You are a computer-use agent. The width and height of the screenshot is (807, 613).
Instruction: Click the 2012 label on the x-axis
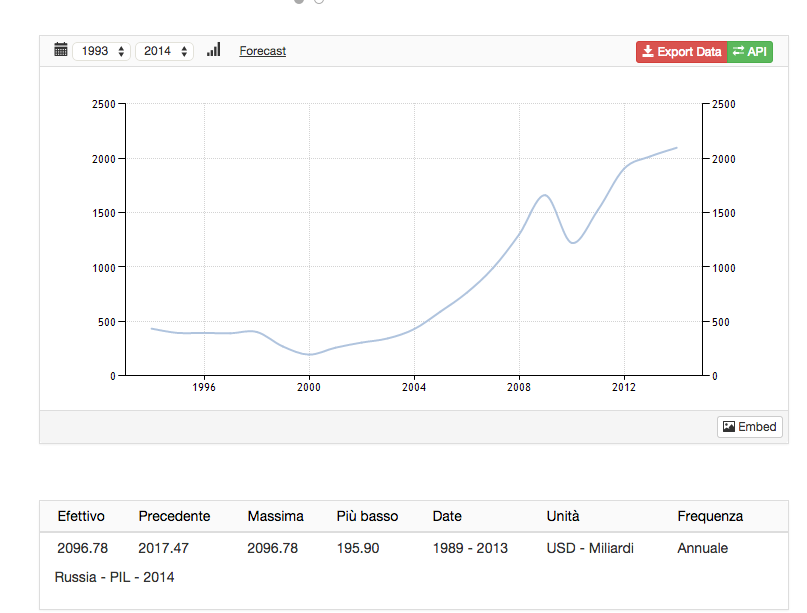[624, 387]
